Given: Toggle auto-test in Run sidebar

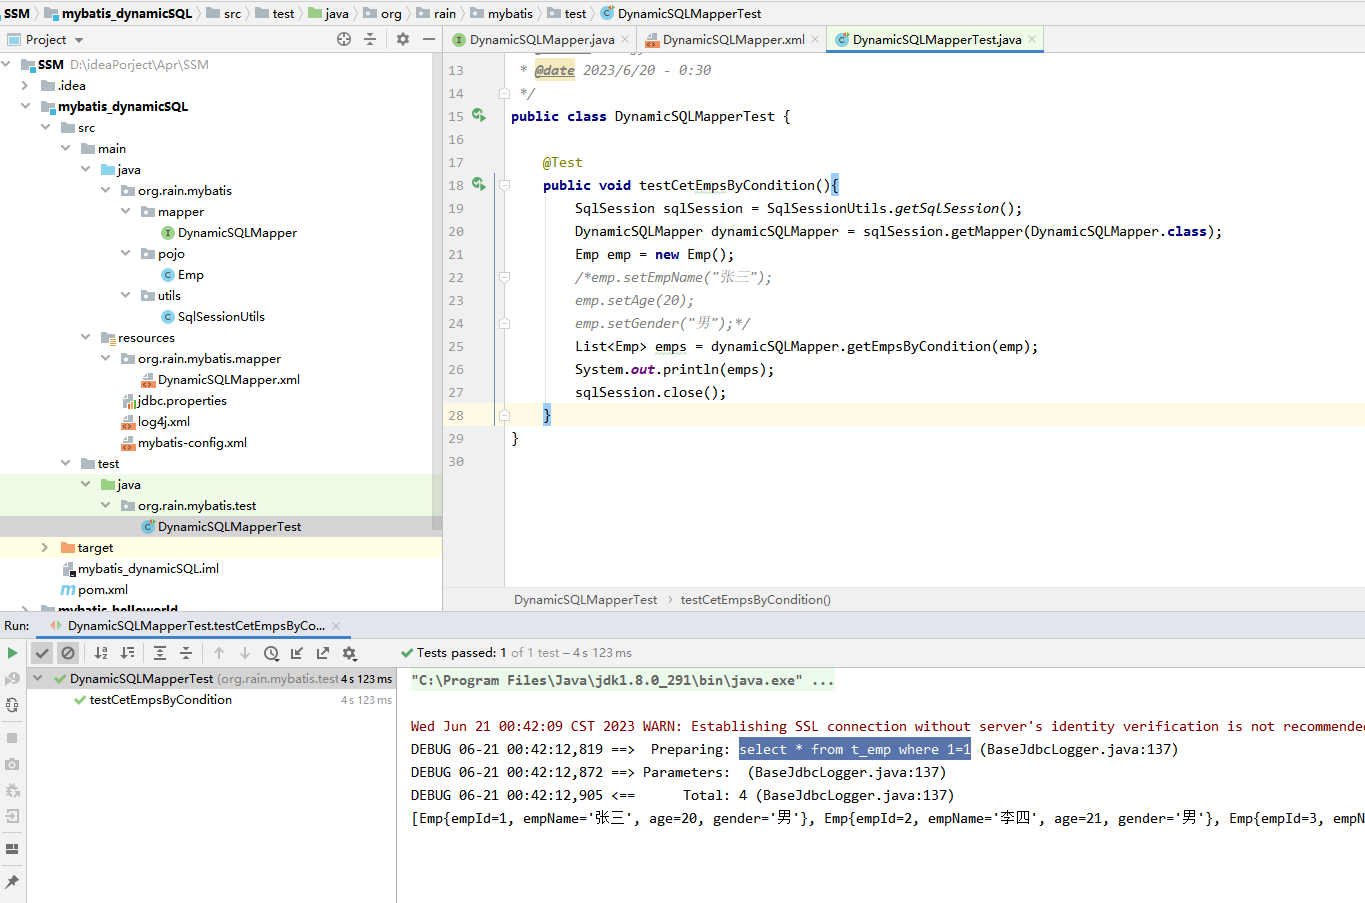Looking at the screenshot, I should 12,705.
